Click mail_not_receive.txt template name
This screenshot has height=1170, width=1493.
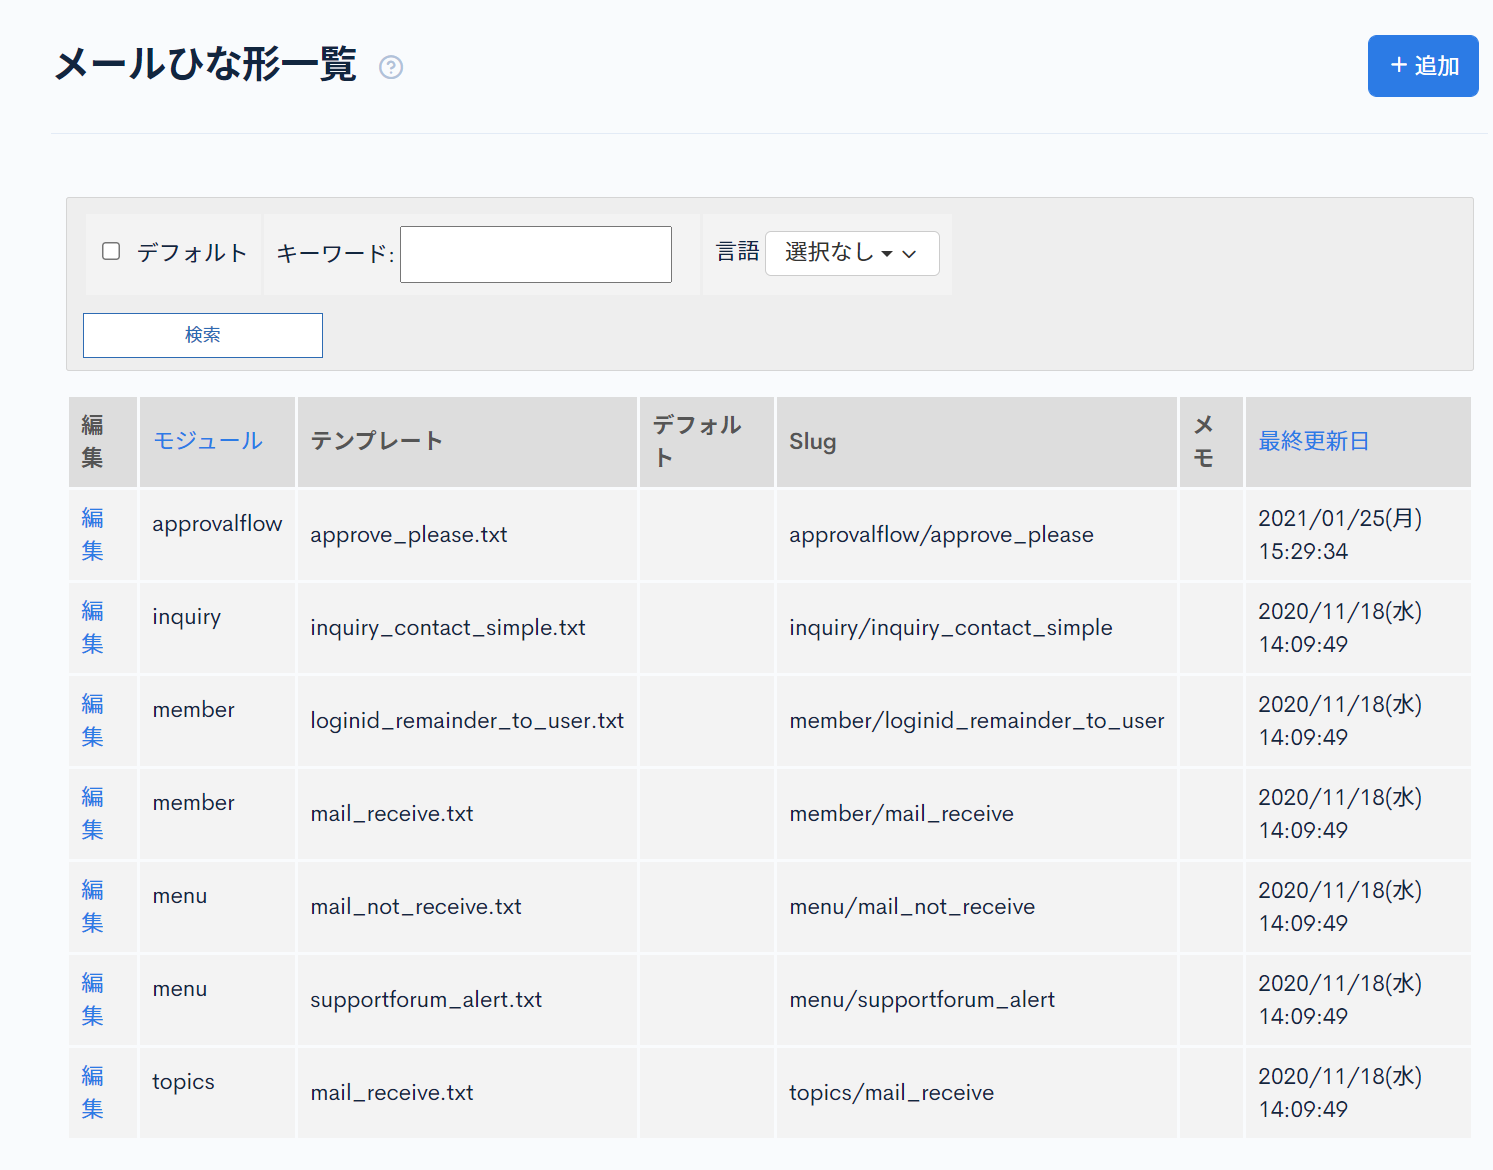click(416, 907)
